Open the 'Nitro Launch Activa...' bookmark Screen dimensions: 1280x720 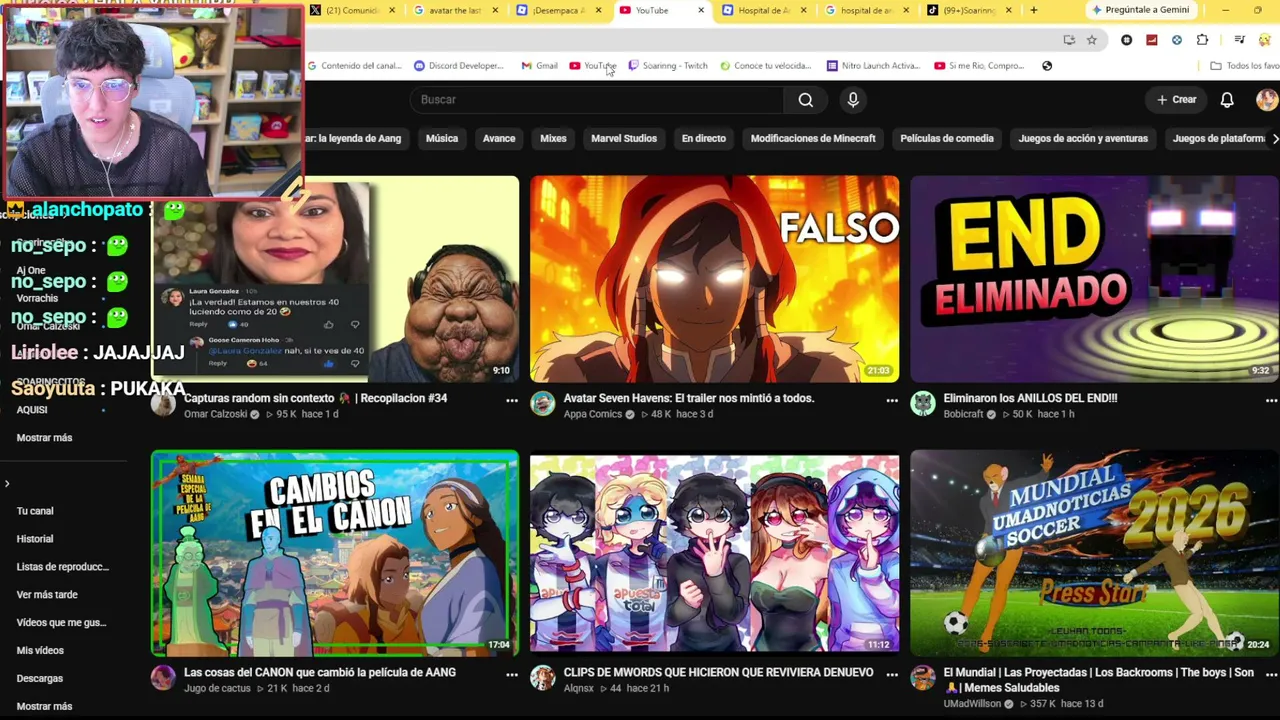pyautogui.click(x=873, y=66)
